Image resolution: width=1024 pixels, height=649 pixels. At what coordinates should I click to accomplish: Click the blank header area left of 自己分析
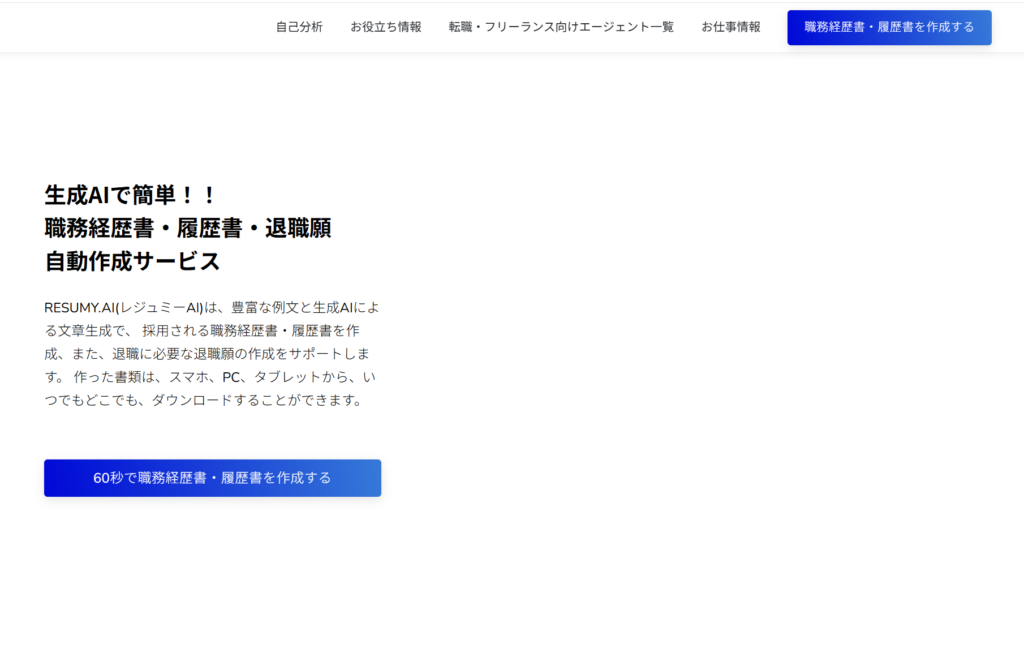130,27
